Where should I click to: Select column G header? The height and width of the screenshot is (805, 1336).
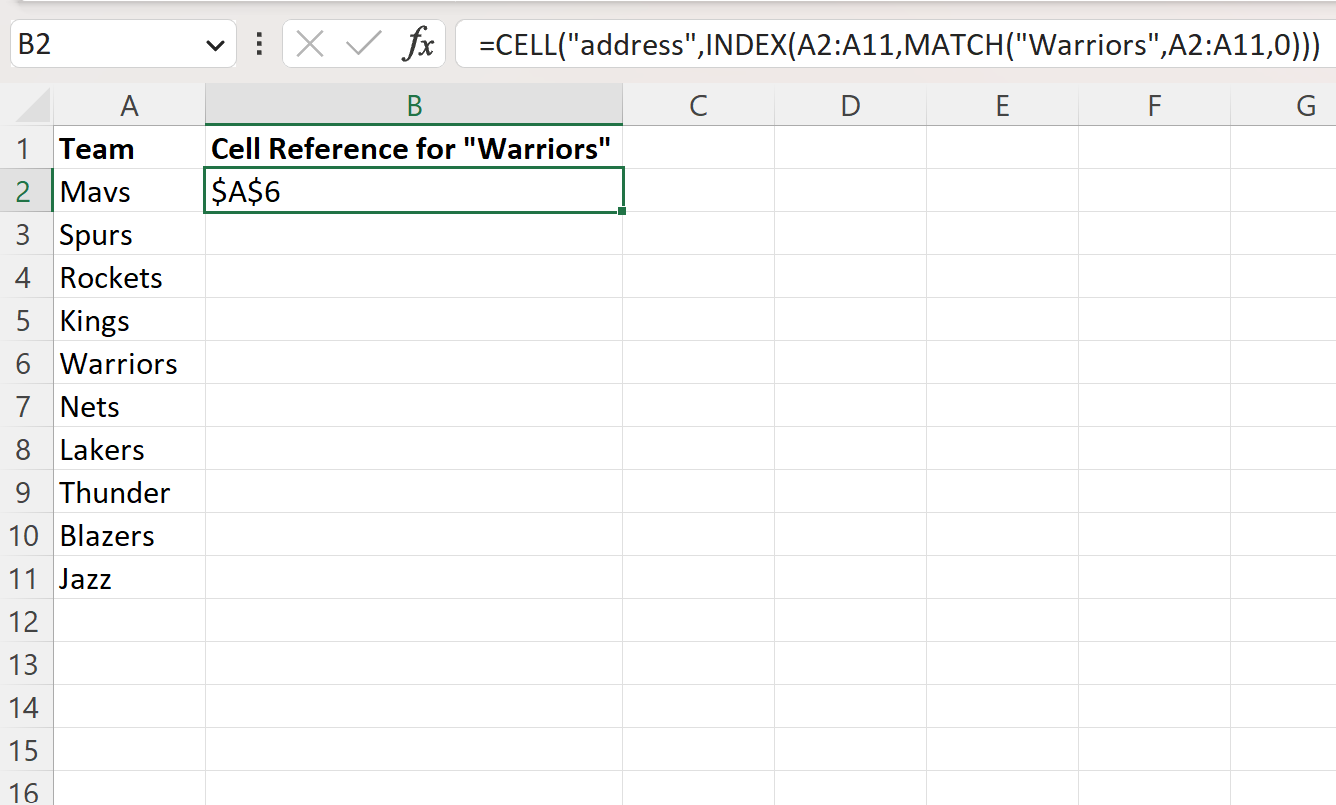tap(1306, 104)
